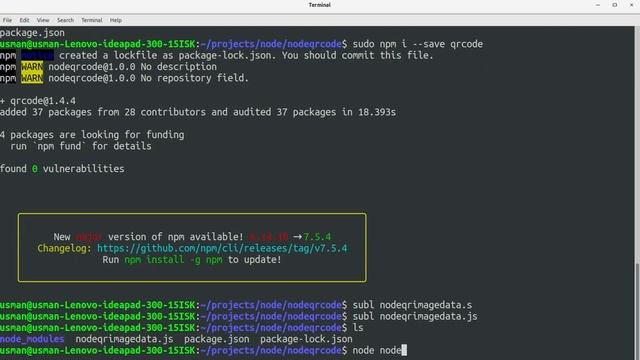
Task: Click 'found 0 vulnerabilities' text
Action: (62, 169)
